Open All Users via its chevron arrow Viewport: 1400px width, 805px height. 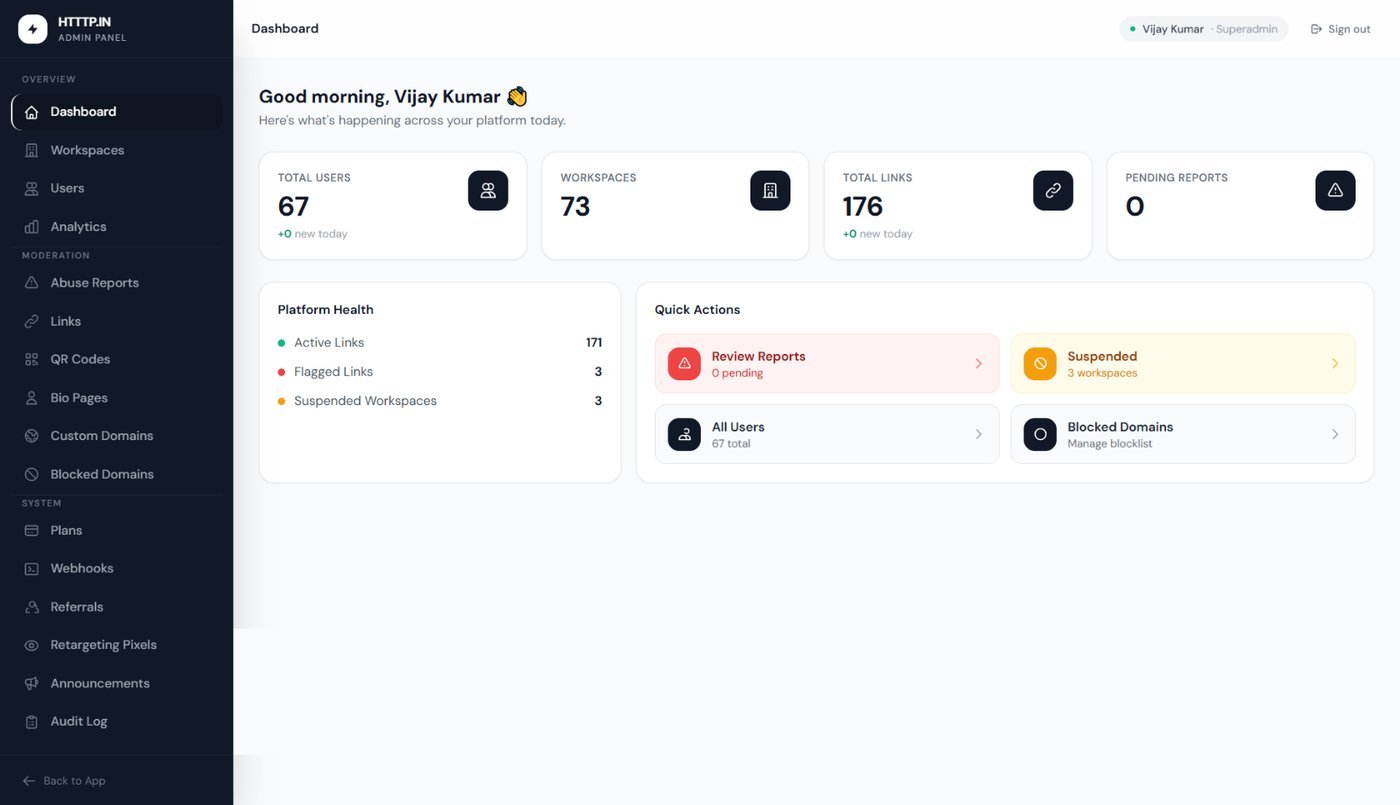979,434
